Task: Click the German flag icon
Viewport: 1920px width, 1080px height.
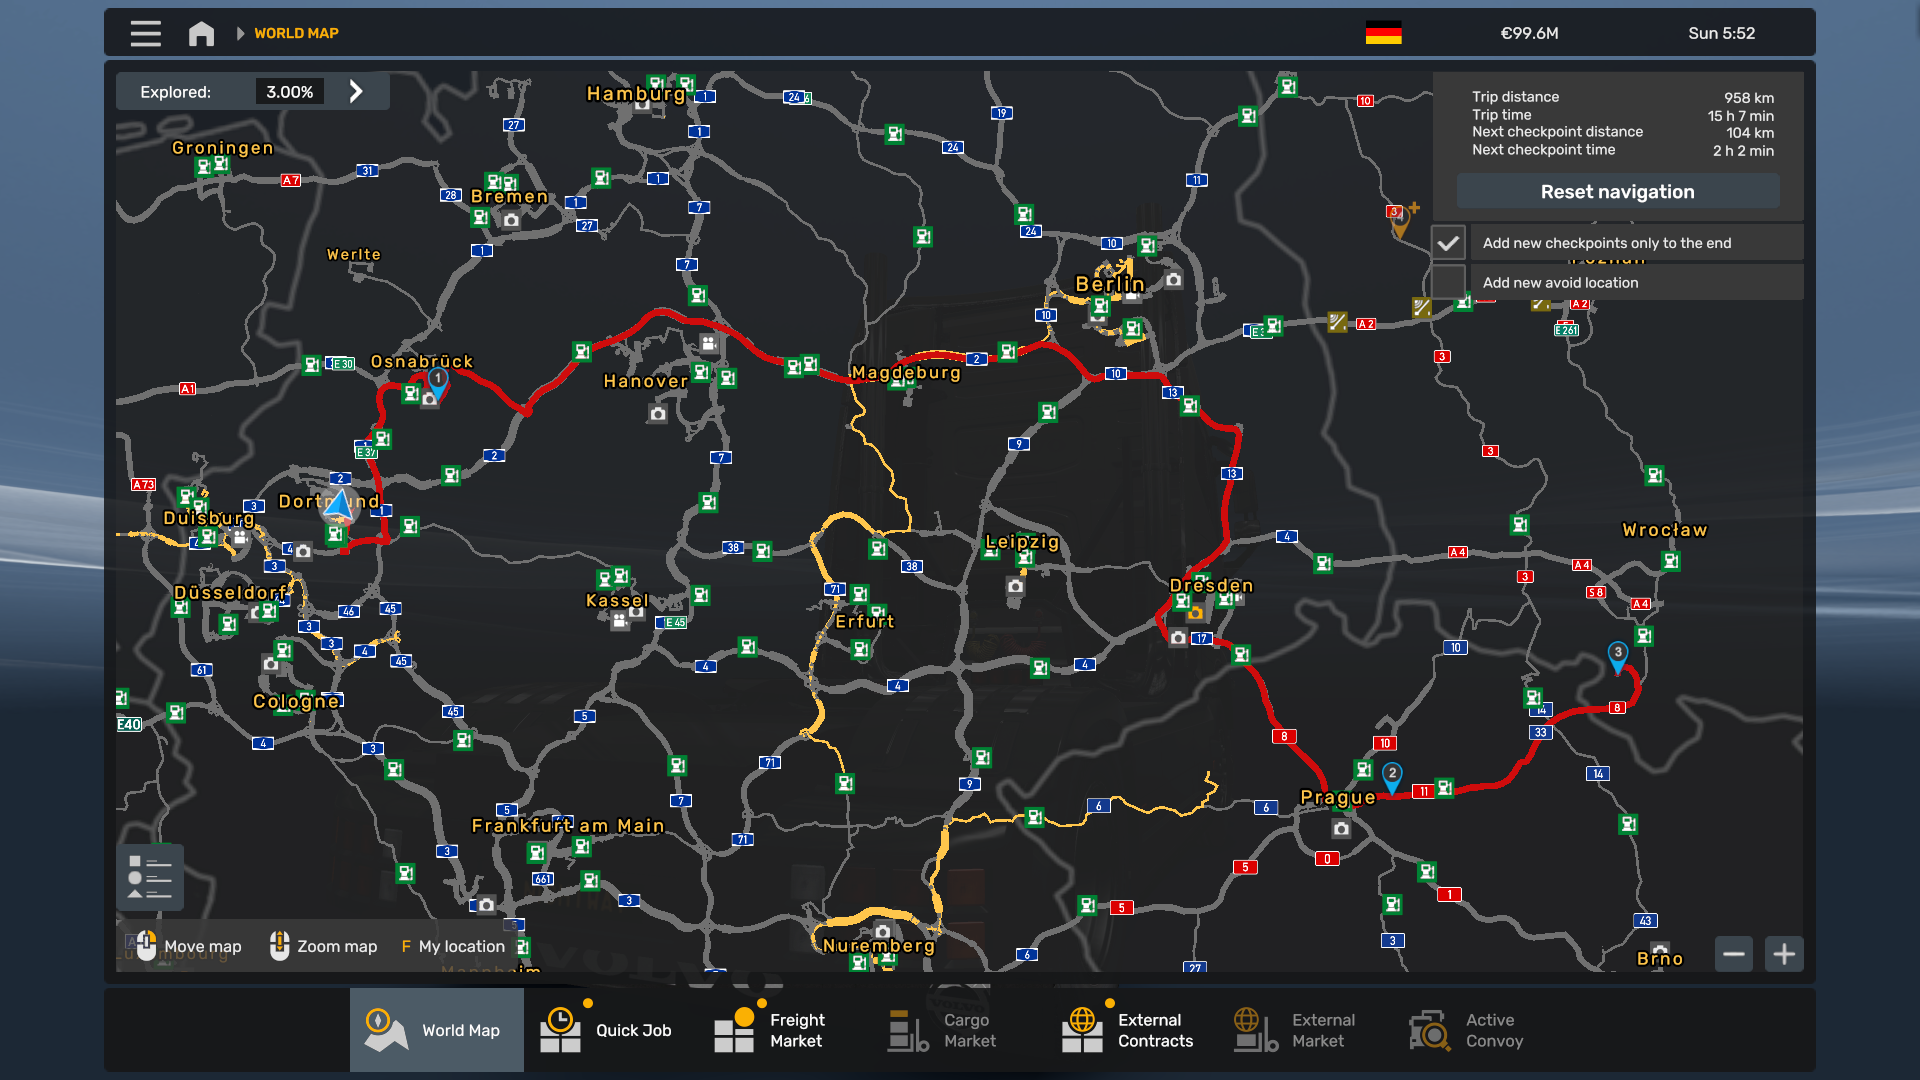Action: [1383, 33]
